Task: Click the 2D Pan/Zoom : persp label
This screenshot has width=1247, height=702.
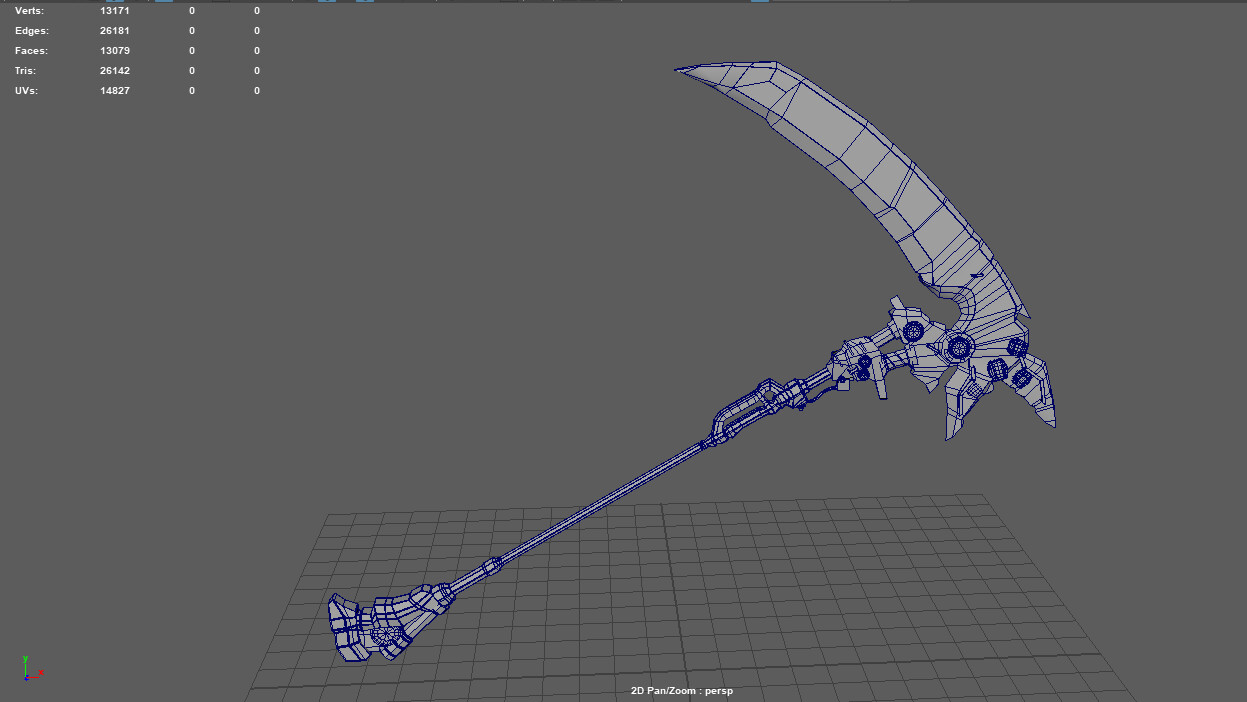Action: pos(681,690)
